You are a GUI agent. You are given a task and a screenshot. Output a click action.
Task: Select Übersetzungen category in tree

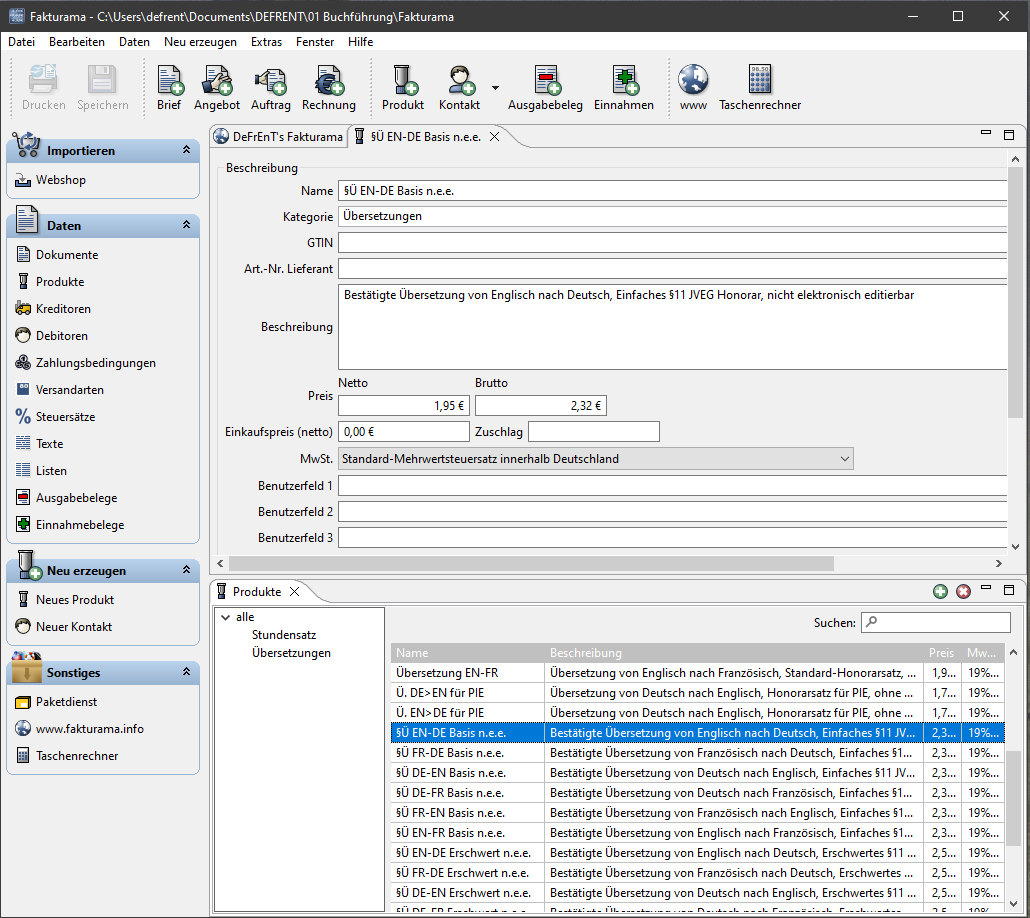[291, 653]
